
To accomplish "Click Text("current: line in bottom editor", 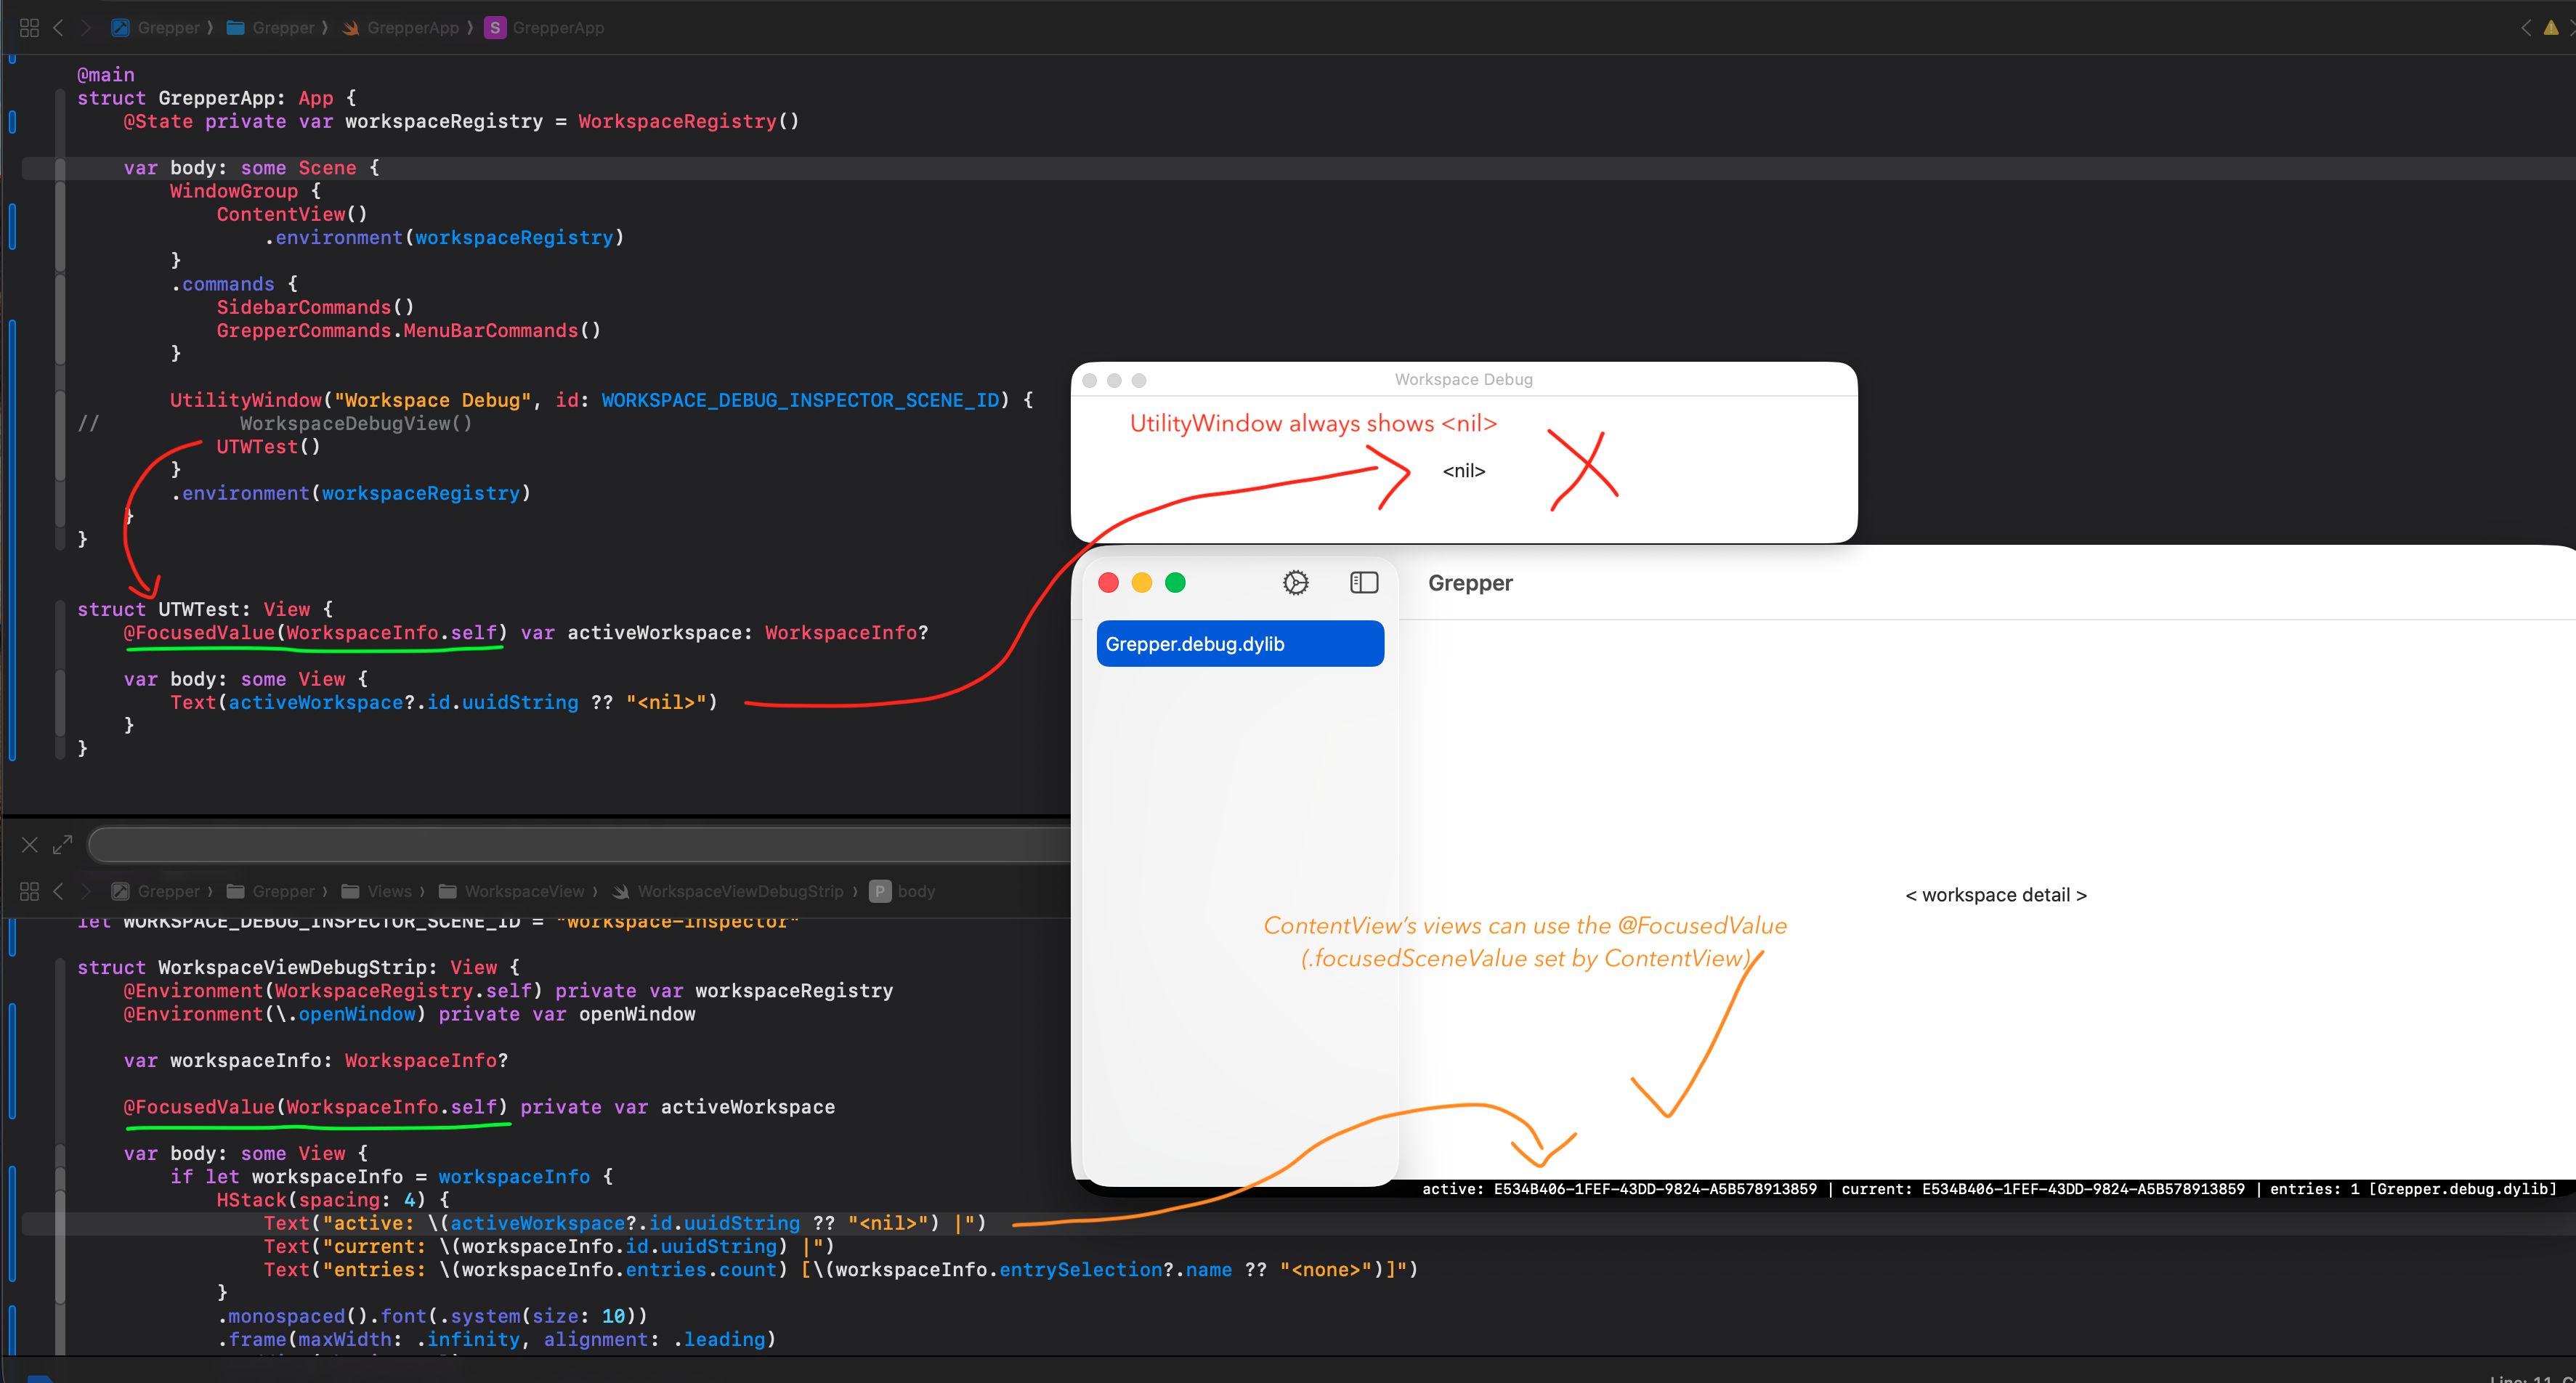I will tap(549, 1247).
